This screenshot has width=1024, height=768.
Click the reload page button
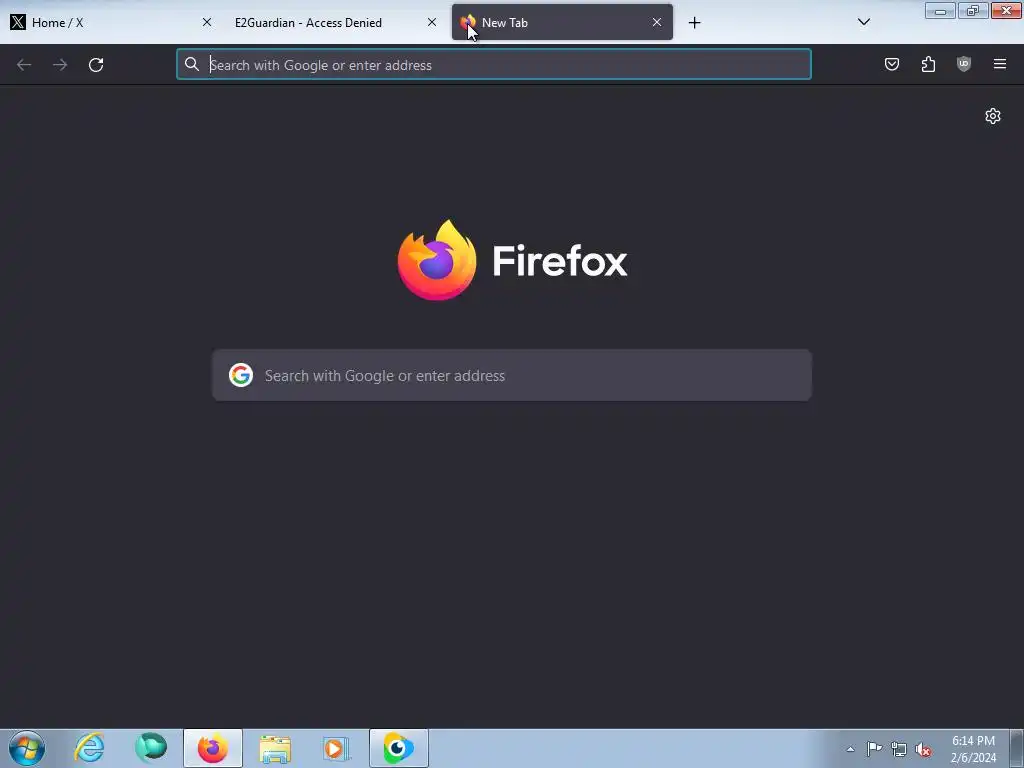[96, 65]
